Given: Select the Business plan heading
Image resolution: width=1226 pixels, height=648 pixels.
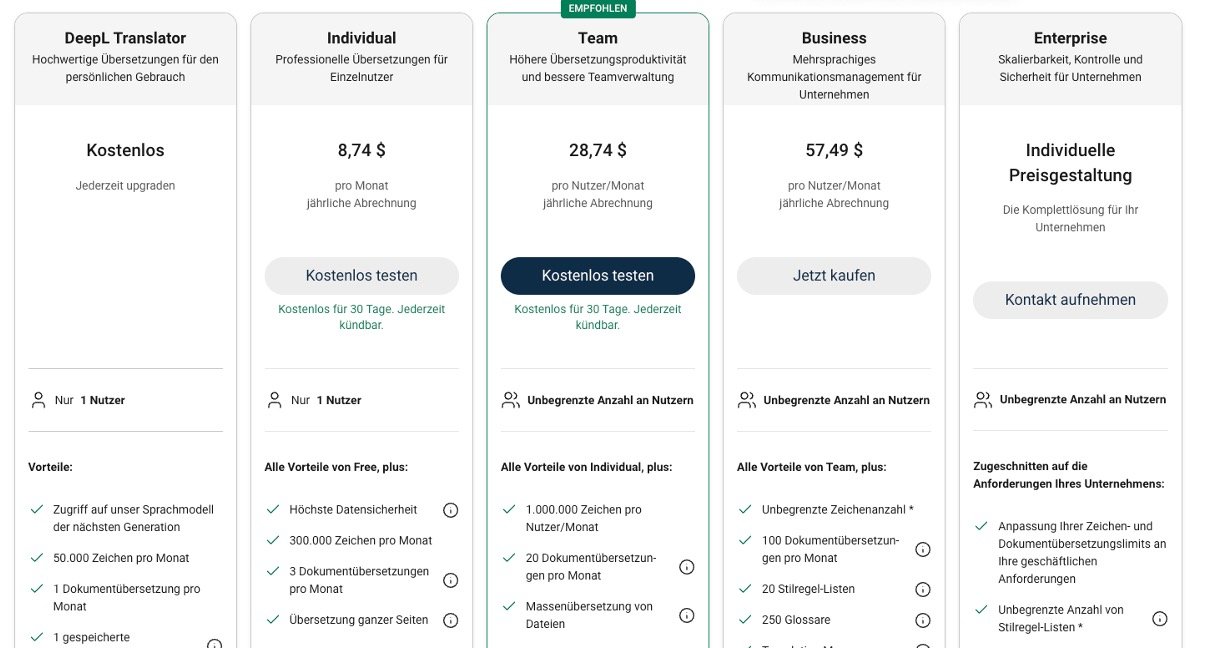Looking at the screenshot, I should pyautogui.click(x=833, y=38).
